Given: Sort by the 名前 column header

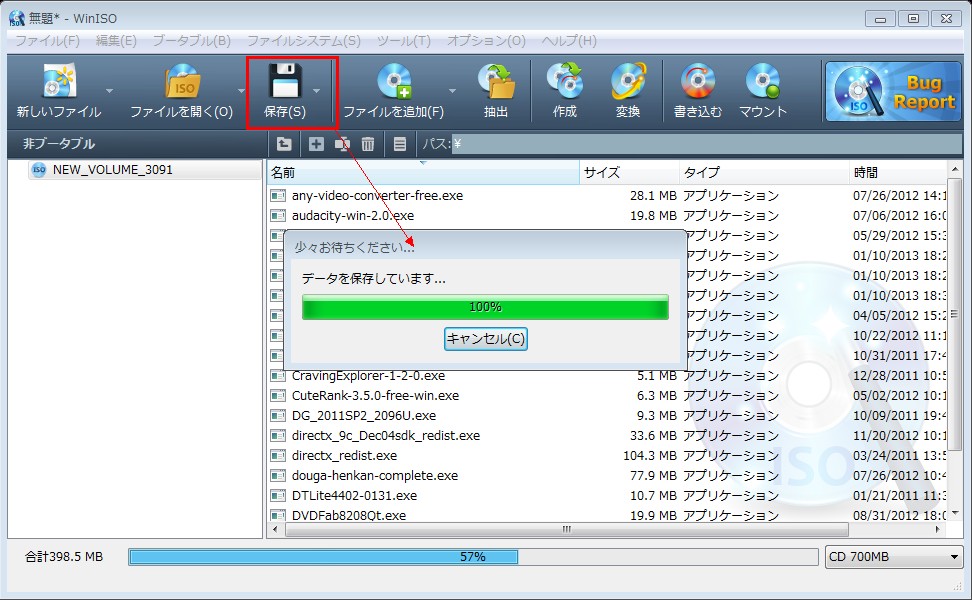Looking at the screenshot, I should [423, 172].
